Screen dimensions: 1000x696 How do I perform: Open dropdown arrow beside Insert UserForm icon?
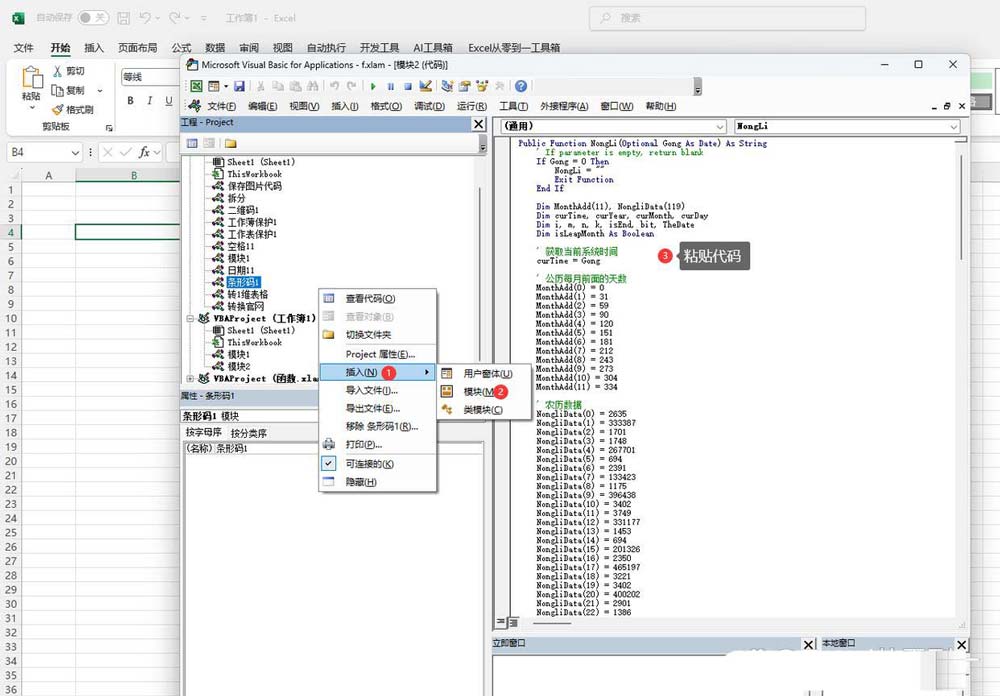226,86
